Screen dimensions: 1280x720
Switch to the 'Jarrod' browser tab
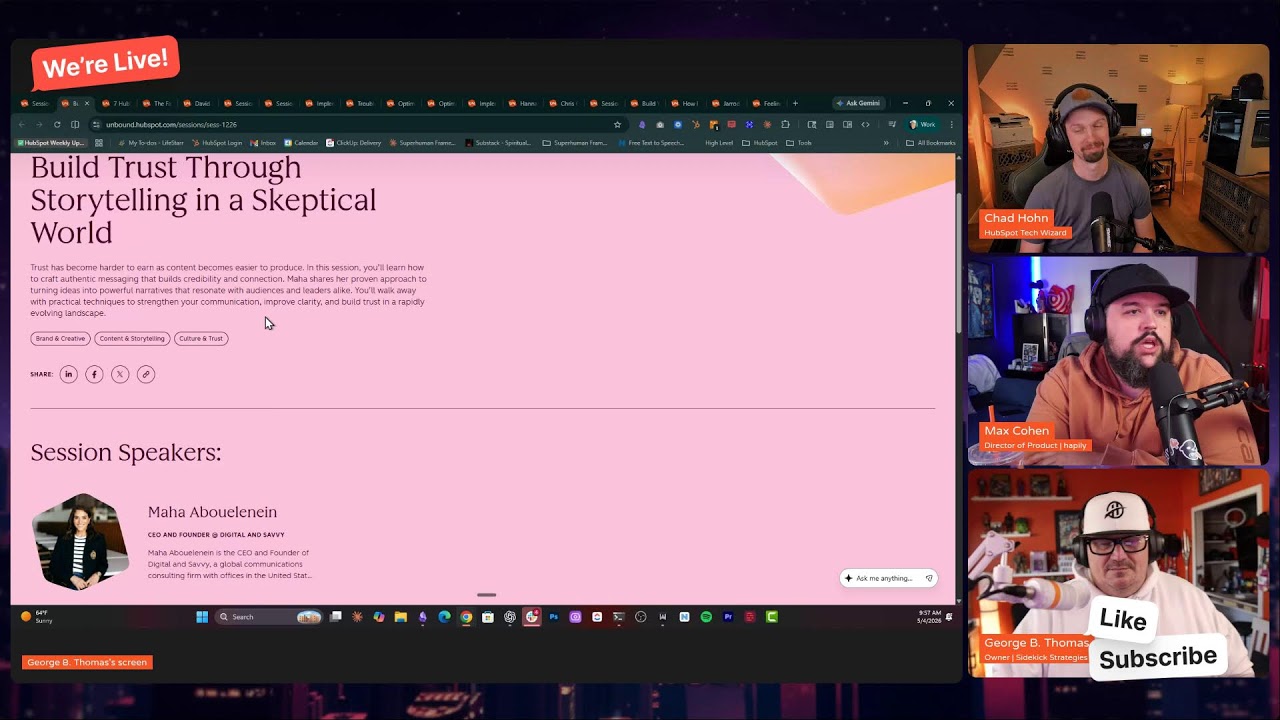pos(726,103)
